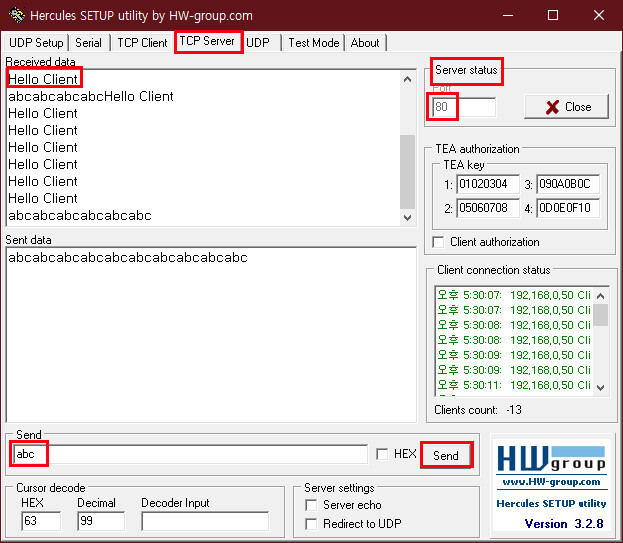This screenshot has height=543, width=623.
Task: Select the first 5:30:07 connection entry
Action: click(x=514, y=295)
